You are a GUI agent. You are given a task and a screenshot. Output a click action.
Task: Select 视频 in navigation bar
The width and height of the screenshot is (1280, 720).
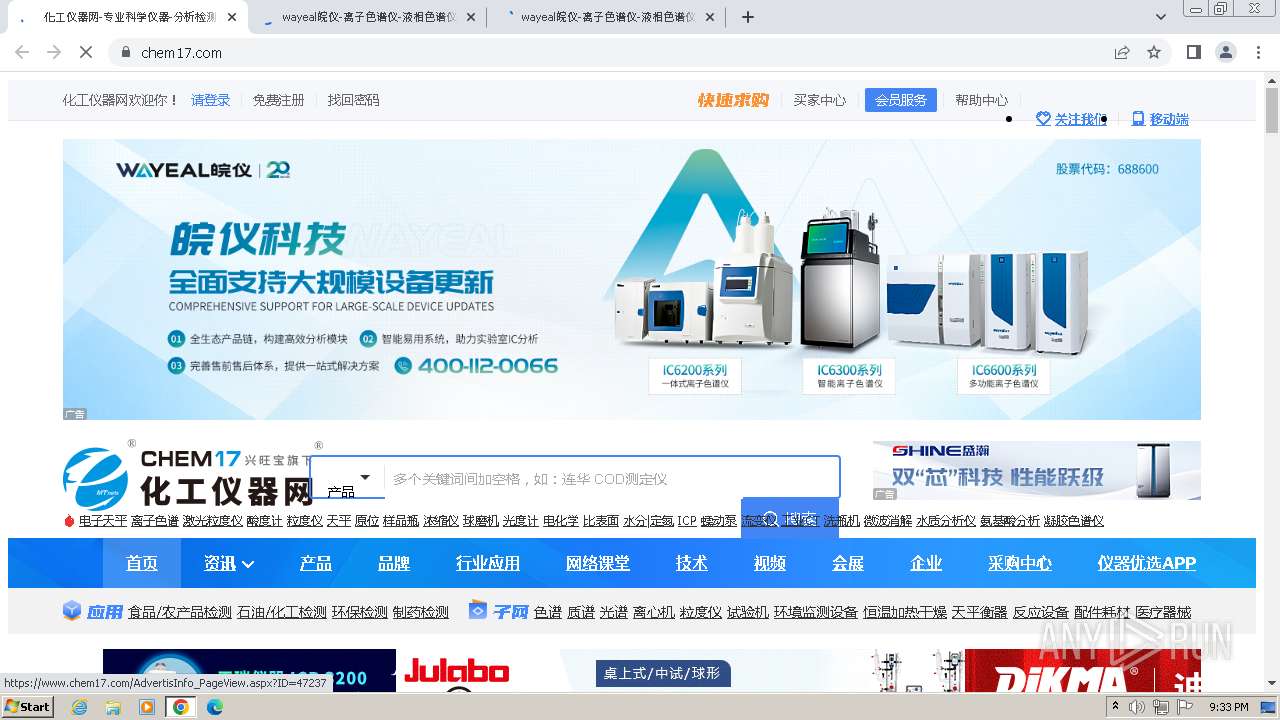770,563
